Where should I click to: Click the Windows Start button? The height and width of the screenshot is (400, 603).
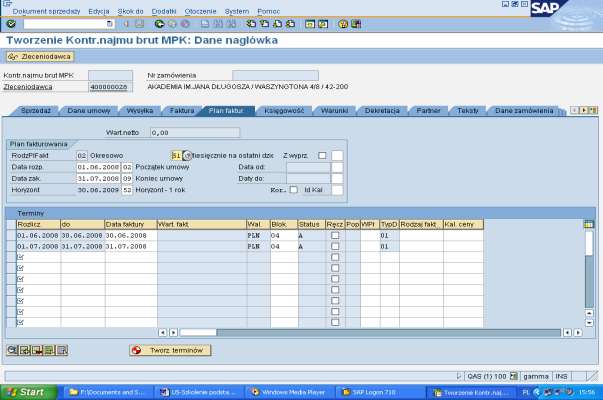click(29, 392)
